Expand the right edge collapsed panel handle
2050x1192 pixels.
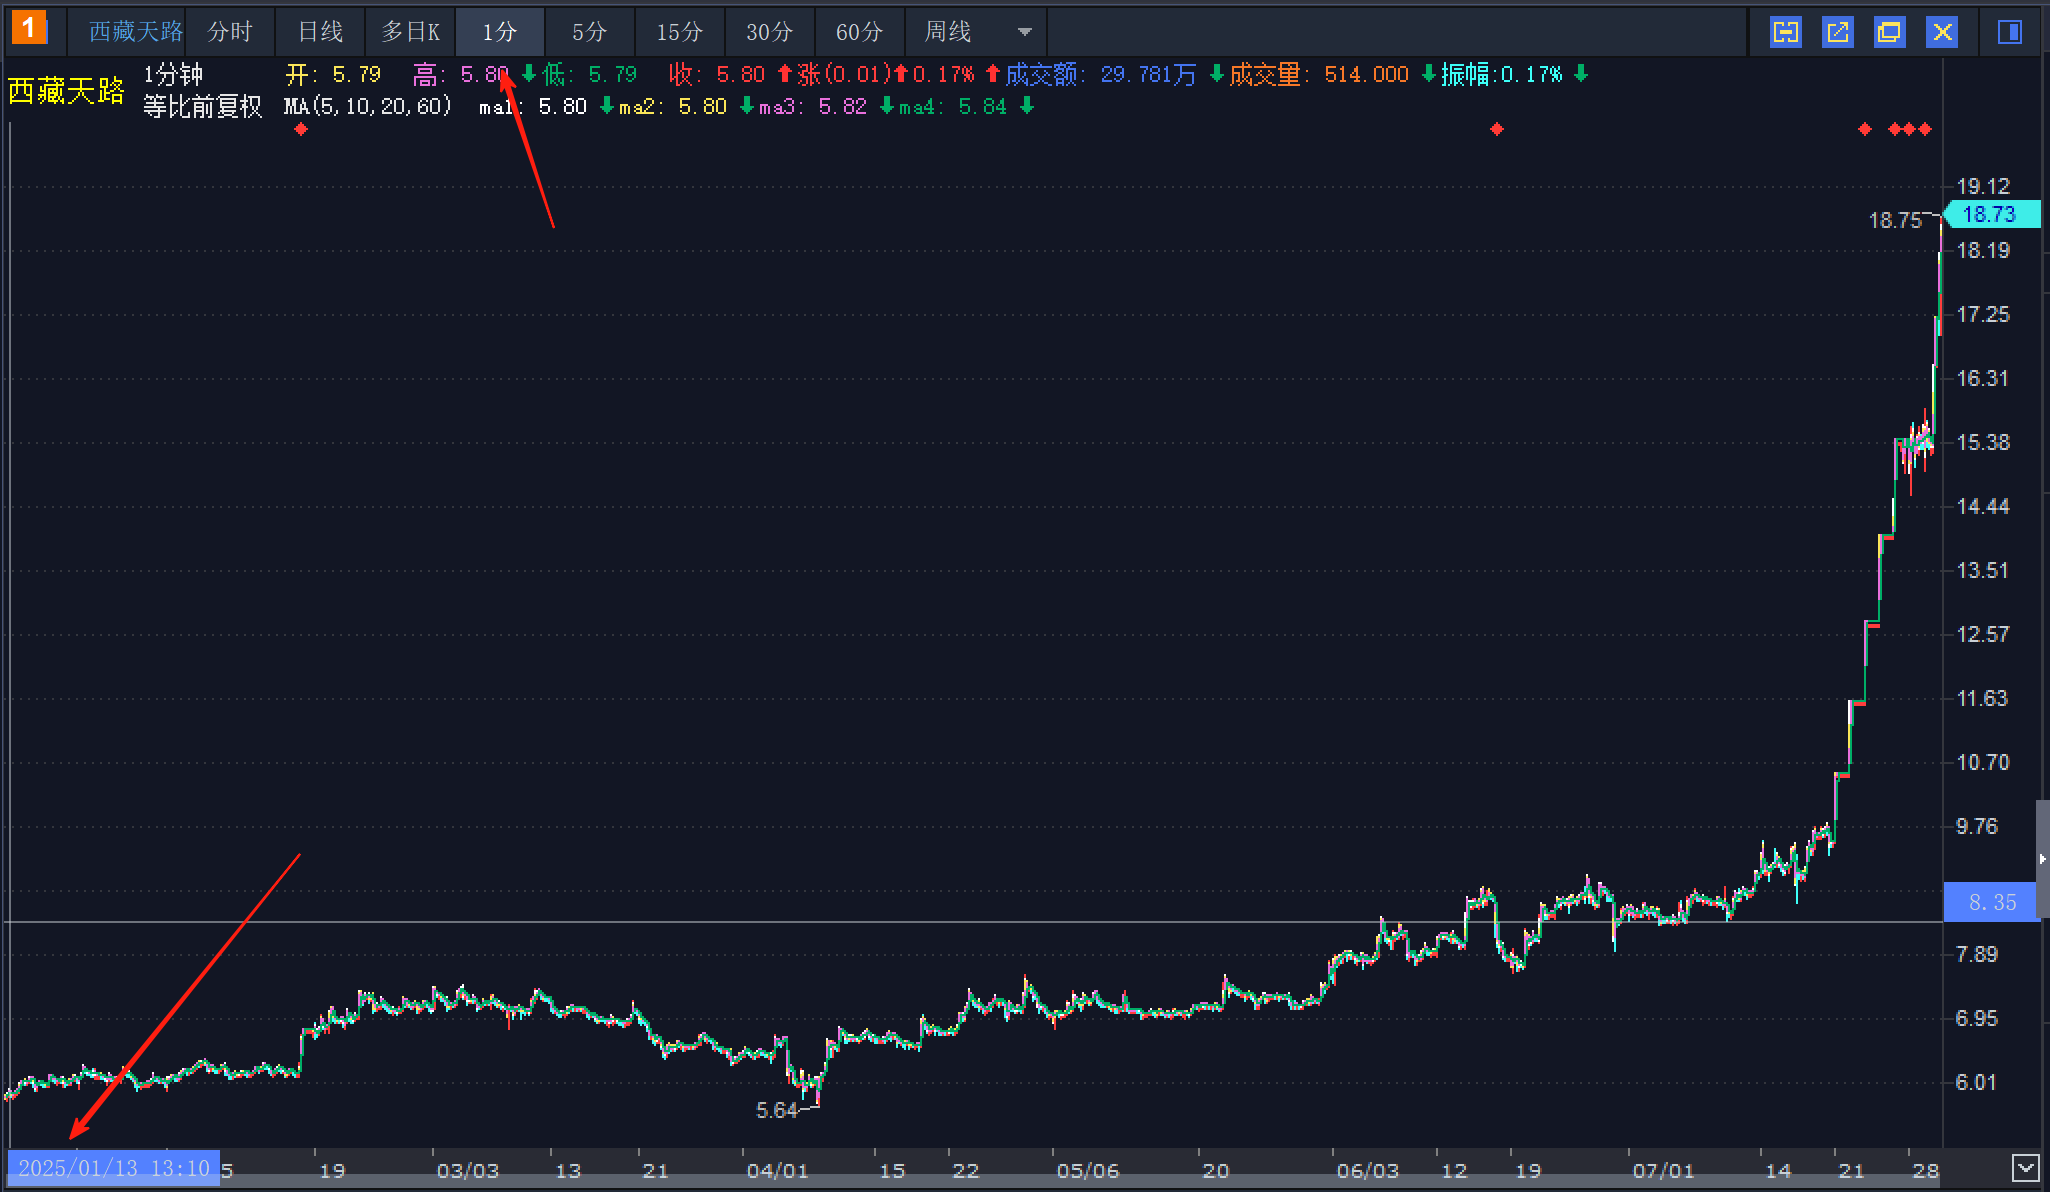click(x=2042, y=859)
